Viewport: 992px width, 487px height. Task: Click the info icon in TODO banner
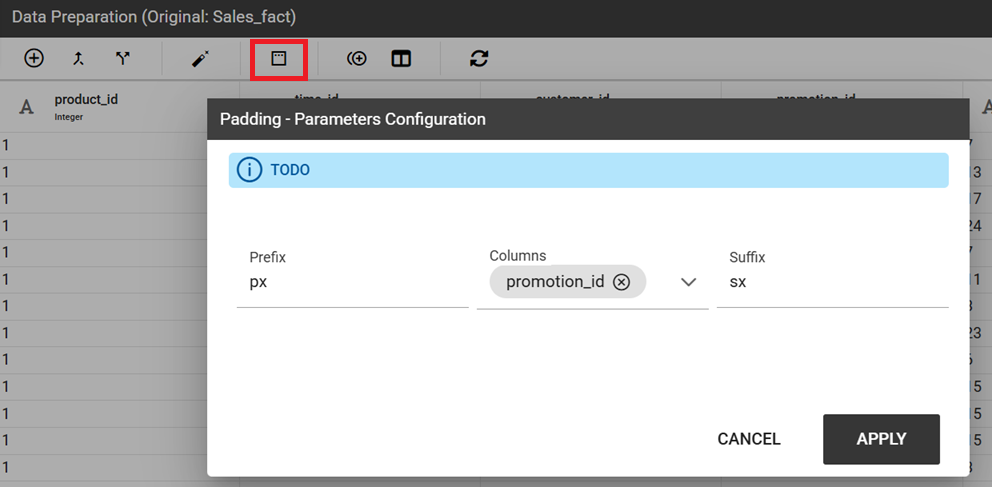pyautogui.click(x=249, y=170)
